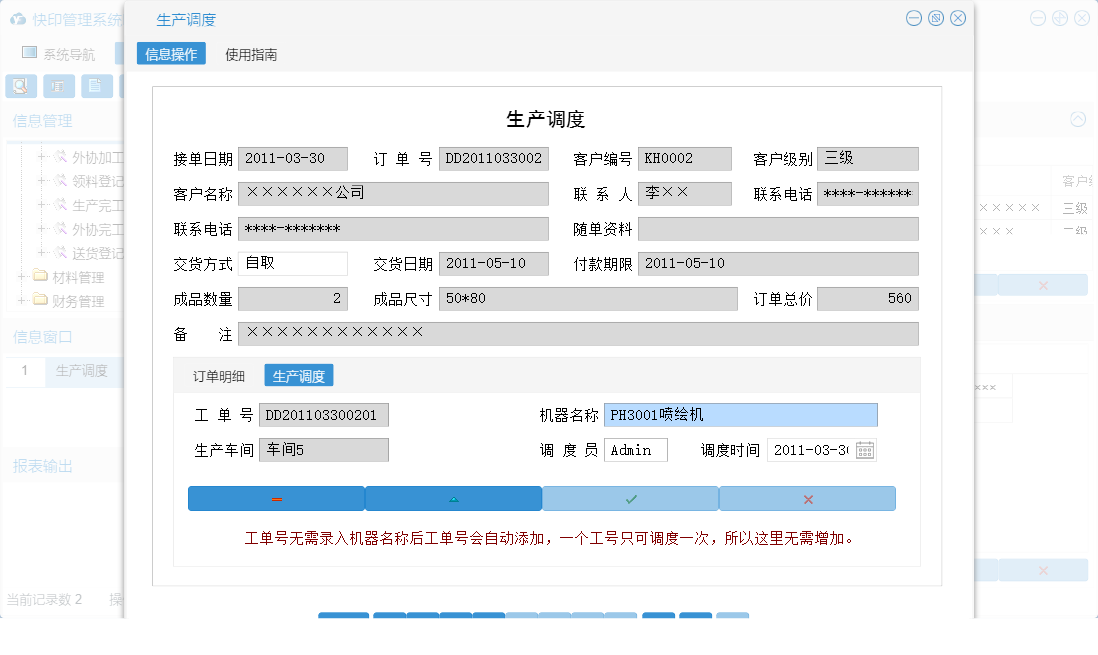The width and height of the screenshot is (1098, 655).
Task: Click the blue X button on right panel
Action: 1044,284
